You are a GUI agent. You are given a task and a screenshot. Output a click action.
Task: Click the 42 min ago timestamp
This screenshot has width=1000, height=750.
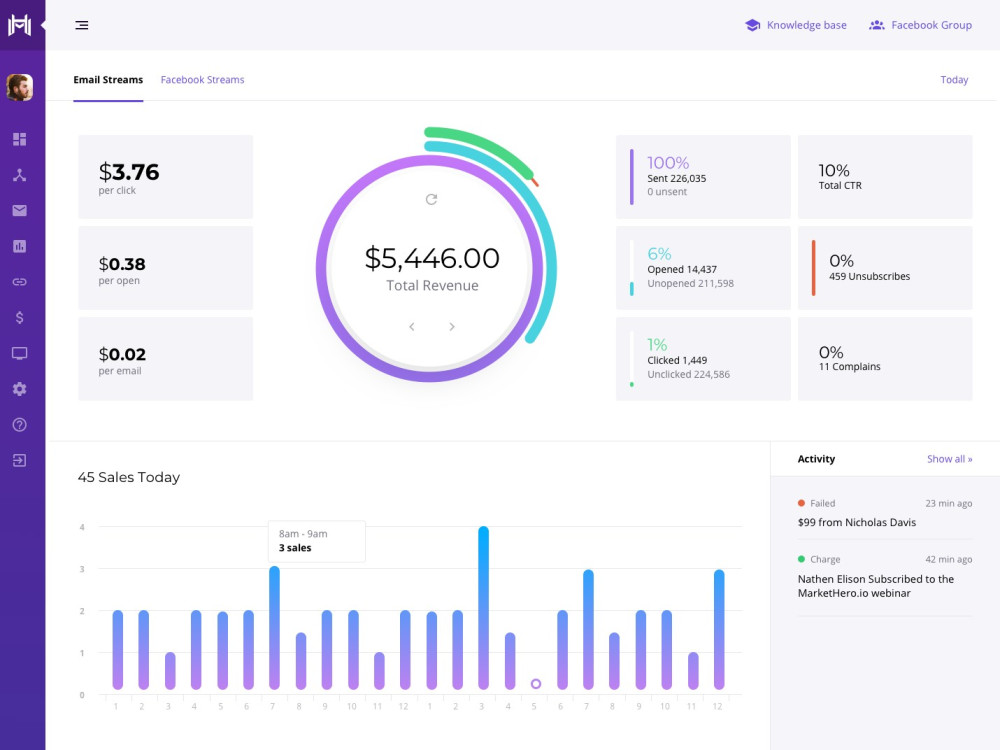pyautogui.click(x=949, y=559)
